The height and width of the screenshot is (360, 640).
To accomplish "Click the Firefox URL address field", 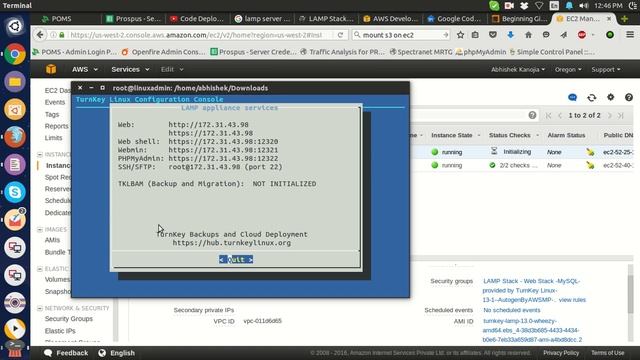I will [196, 35].
